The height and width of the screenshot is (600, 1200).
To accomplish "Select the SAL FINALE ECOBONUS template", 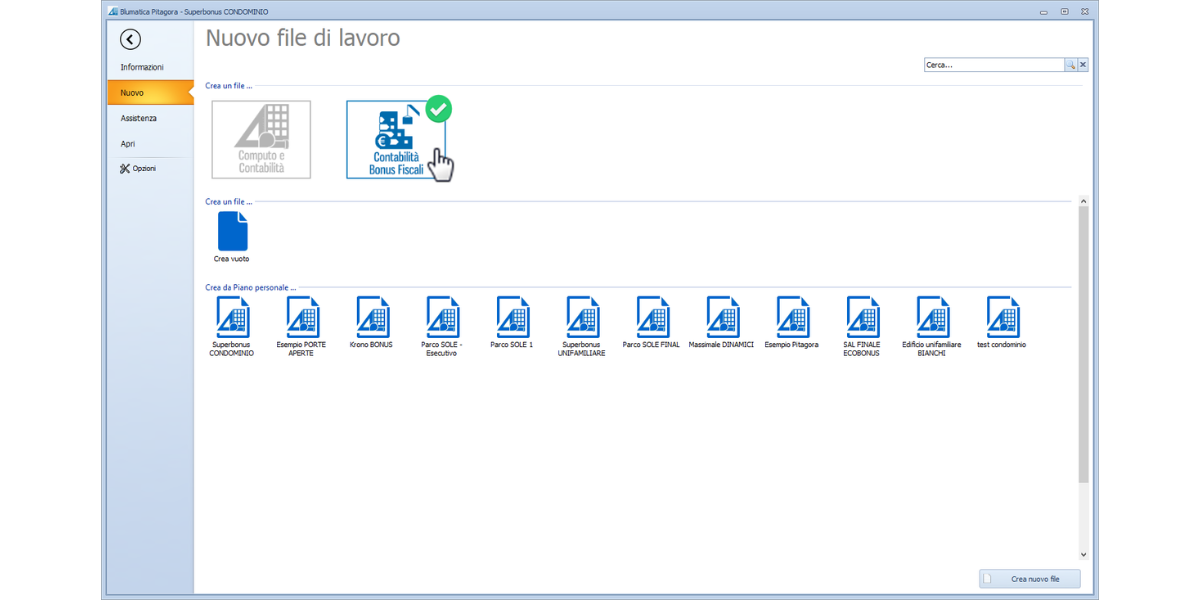I will [x=861, y=326].
